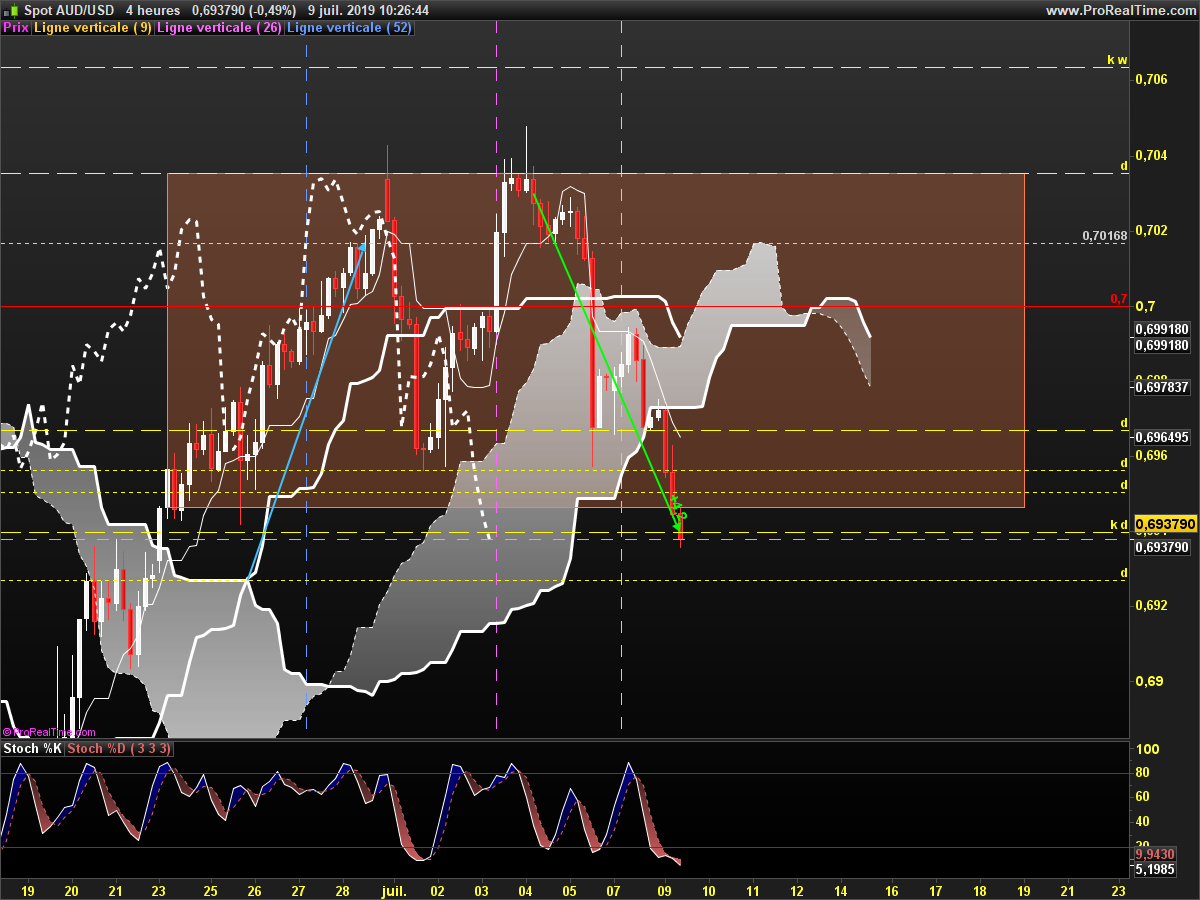
Task: Open the Ligne verticale (26) label
Action: tap(219, 28)
